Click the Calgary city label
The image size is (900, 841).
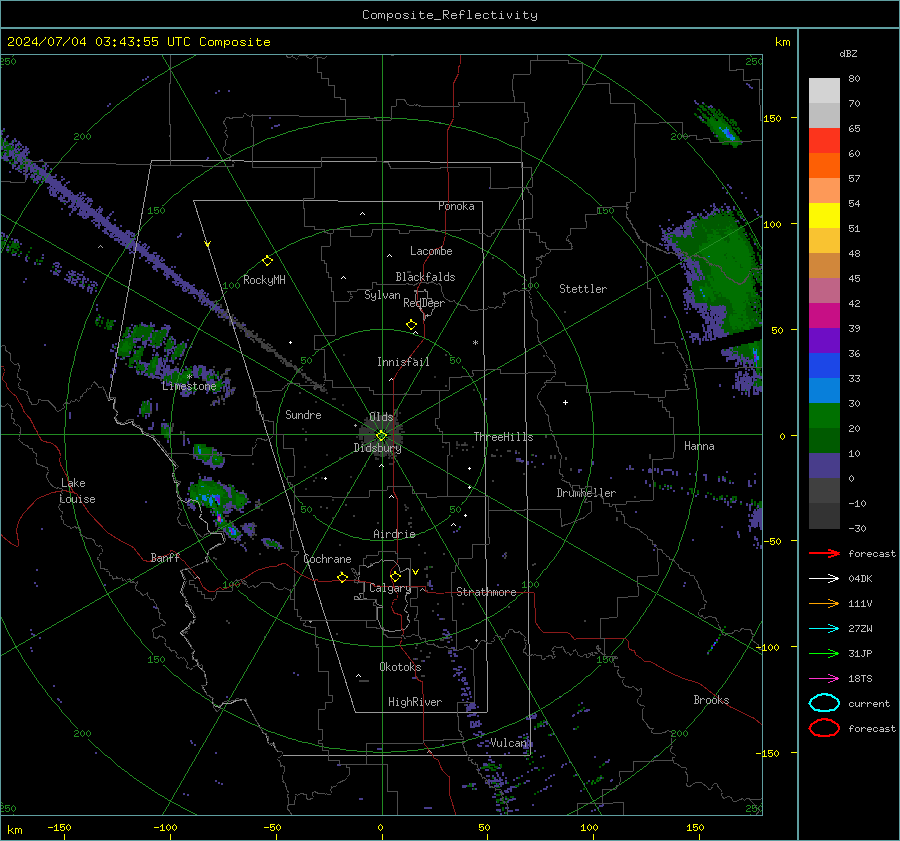(390, 588)
